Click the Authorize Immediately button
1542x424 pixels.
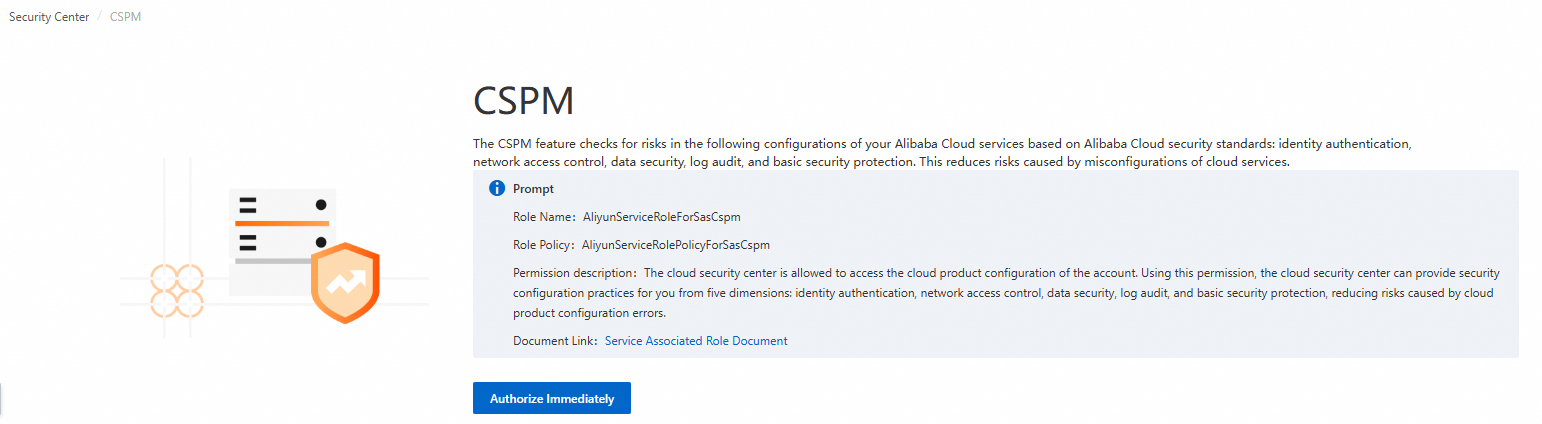point(551,398)
